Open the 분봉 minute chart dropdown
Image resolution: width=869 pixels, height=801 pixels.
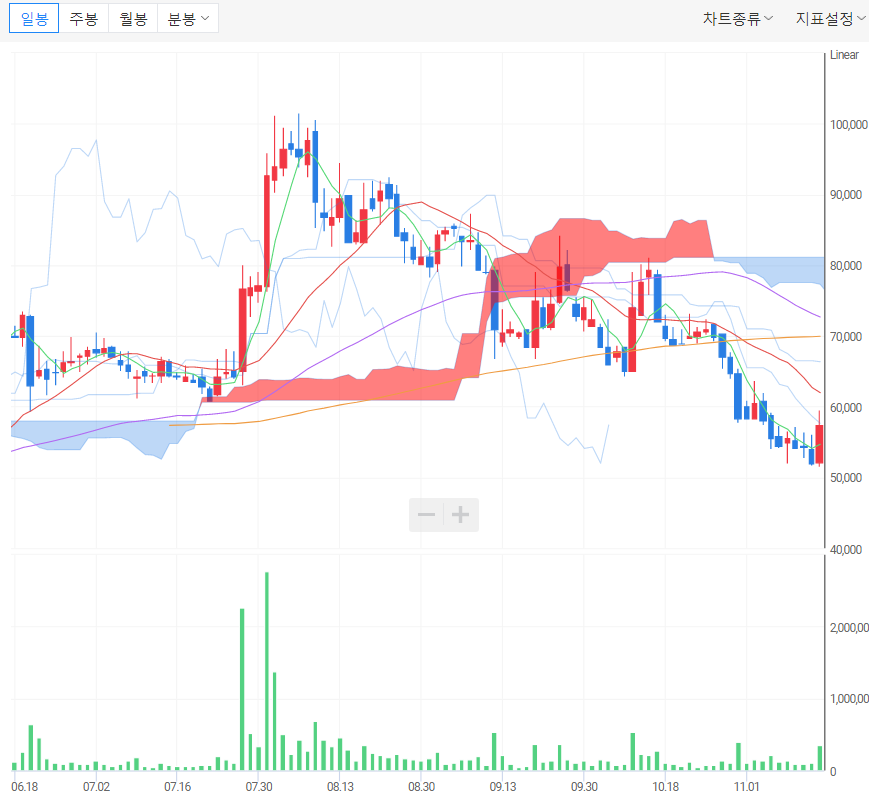(188, 18)
